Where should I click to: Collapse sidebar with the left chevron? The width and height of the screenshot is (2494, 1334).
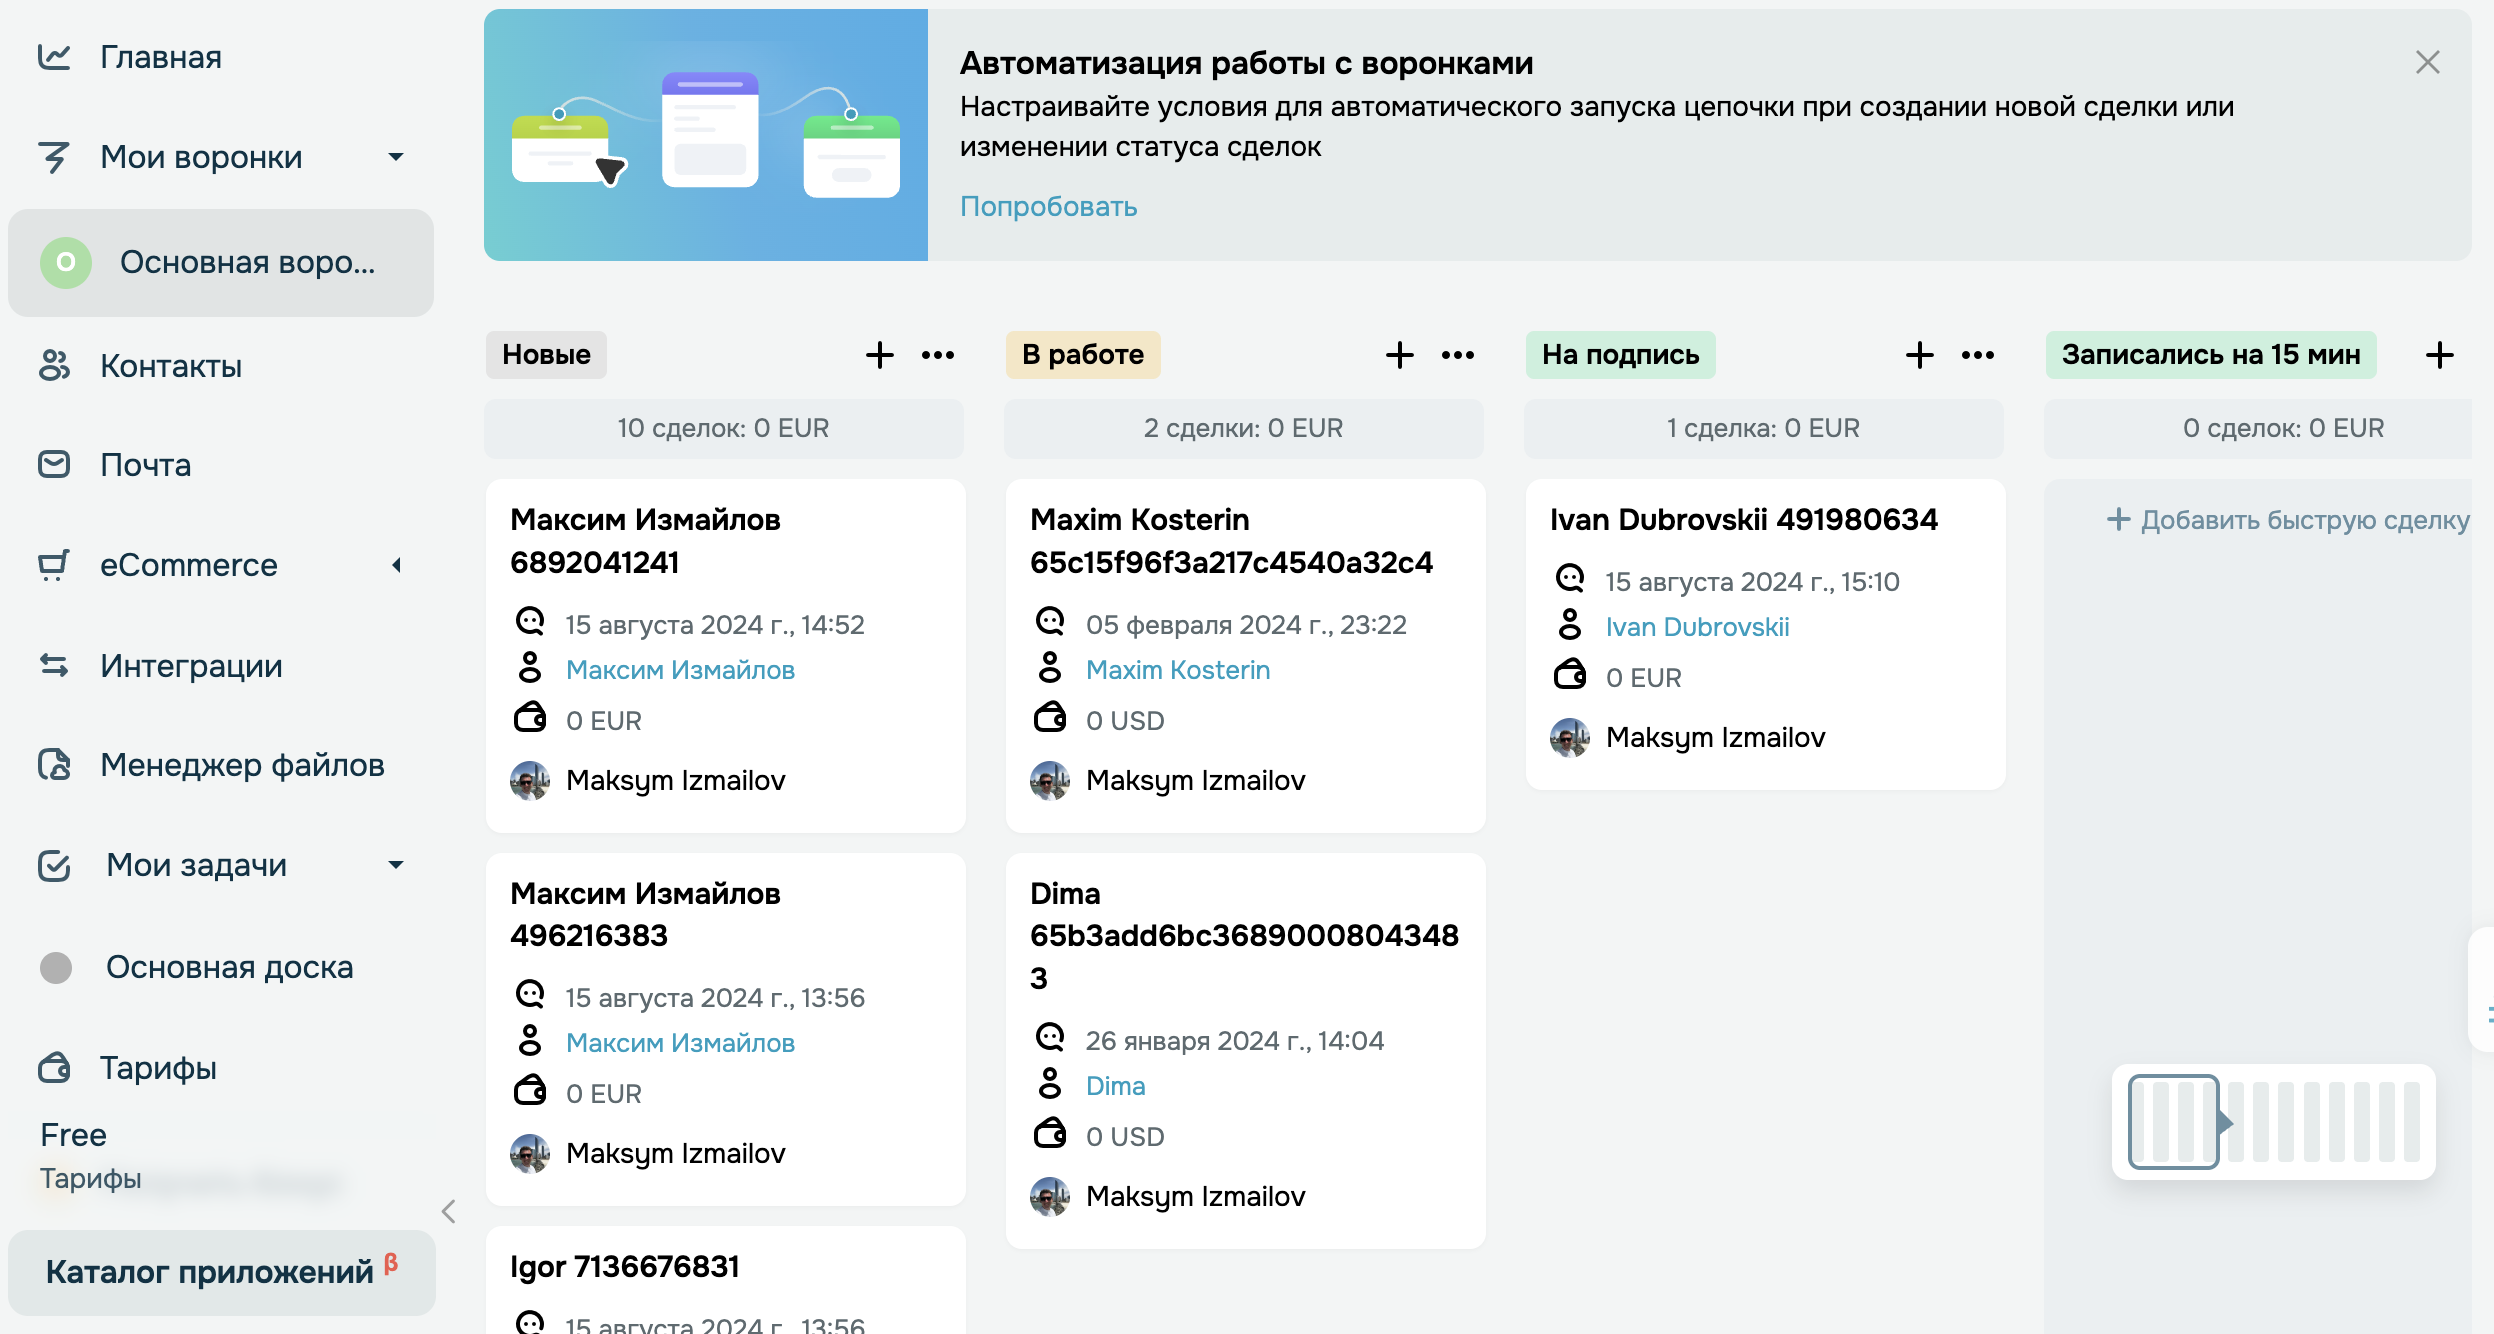click(x=449, y=1212)
